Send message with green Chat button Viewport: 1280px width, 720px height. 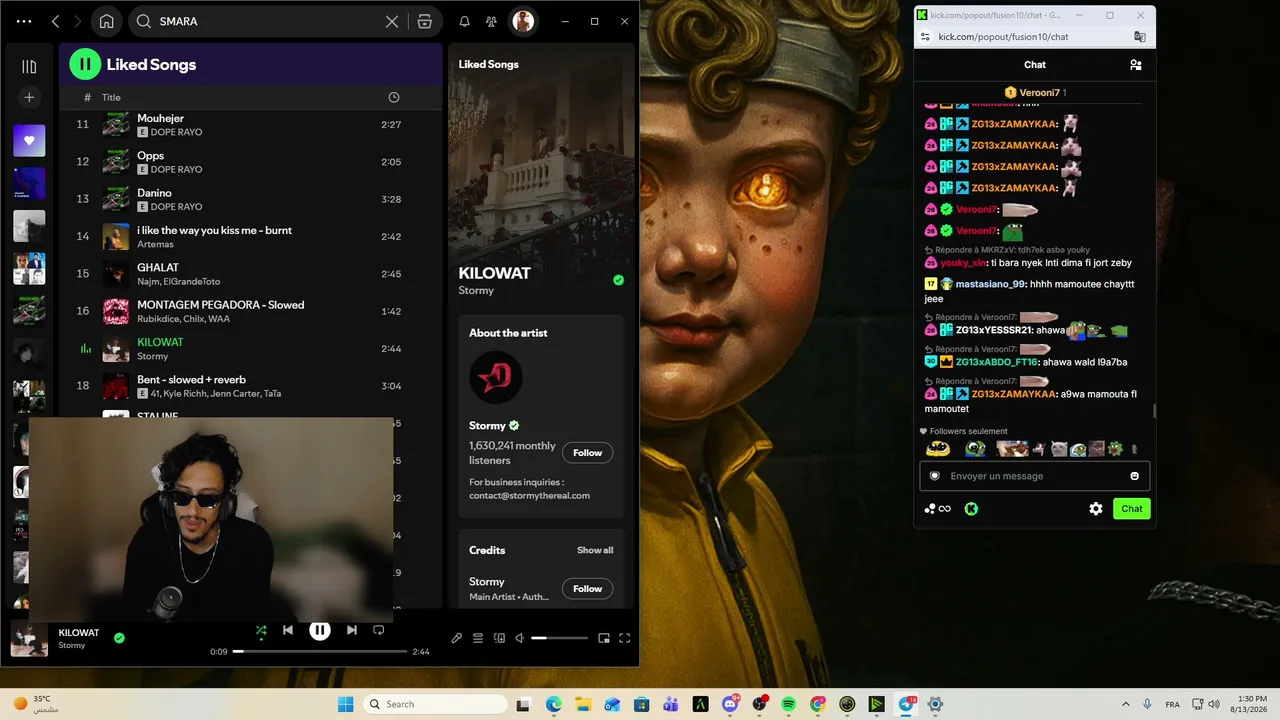point(1132,509)
